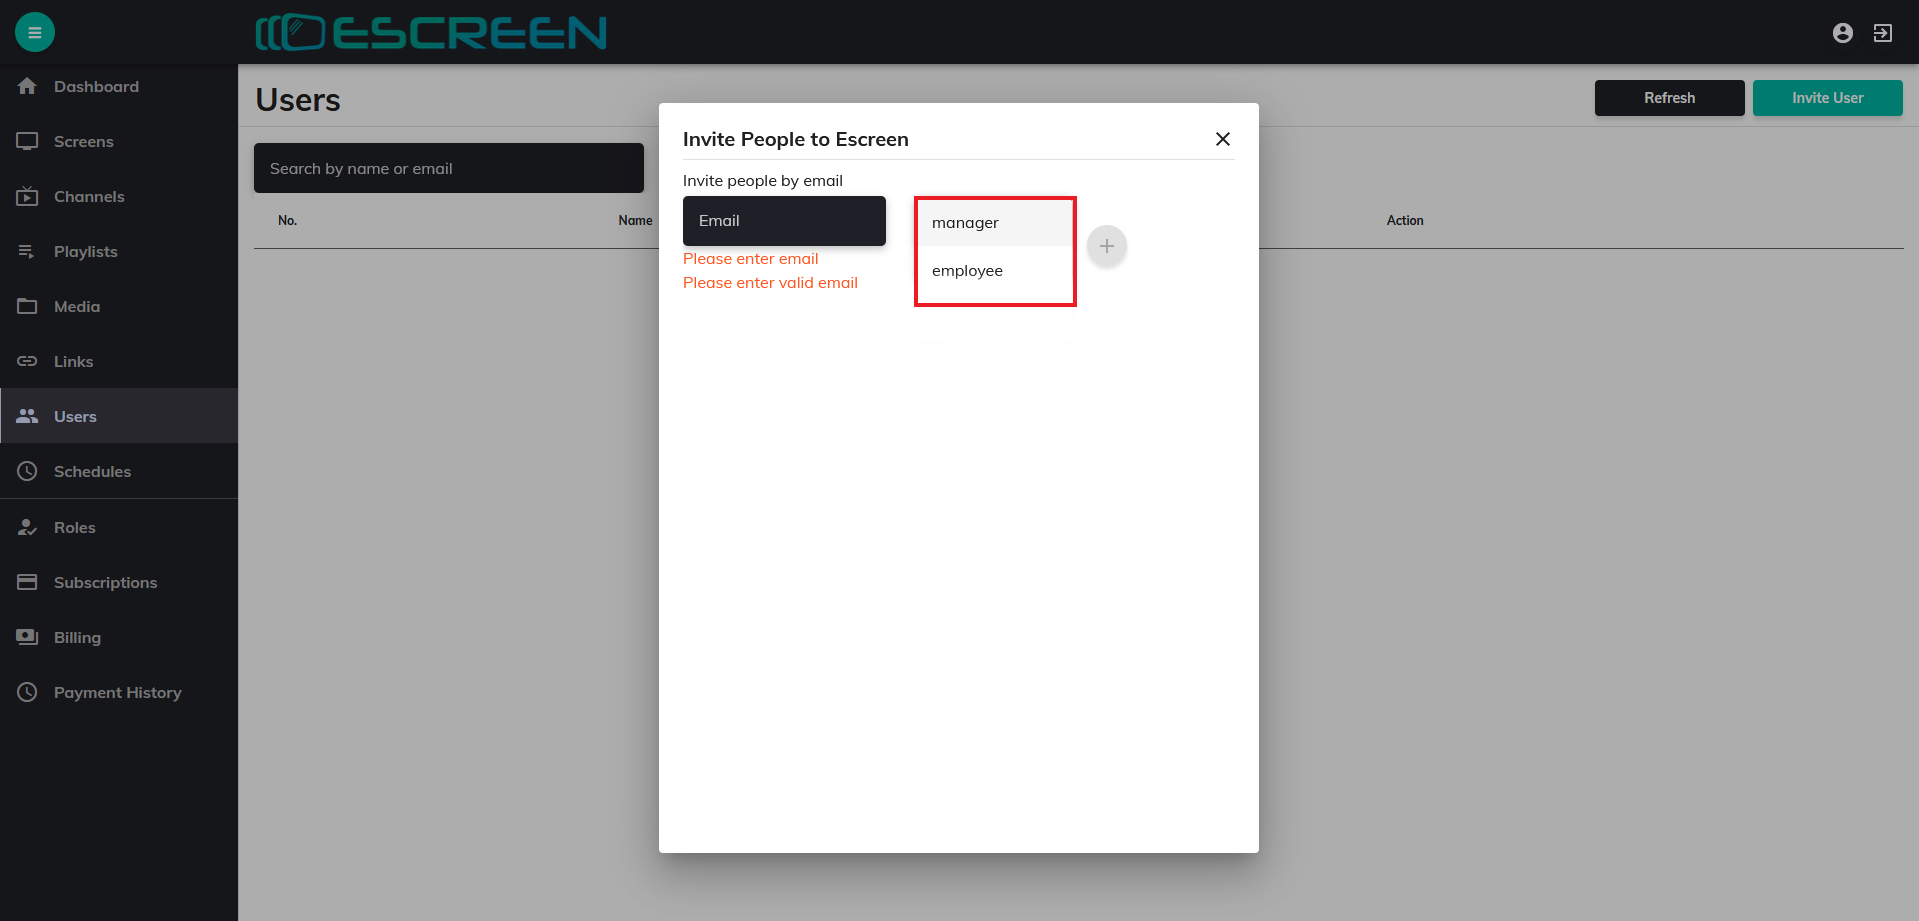
Task: Open Schedules from the sidebar
Action: (x=92, y=472)
